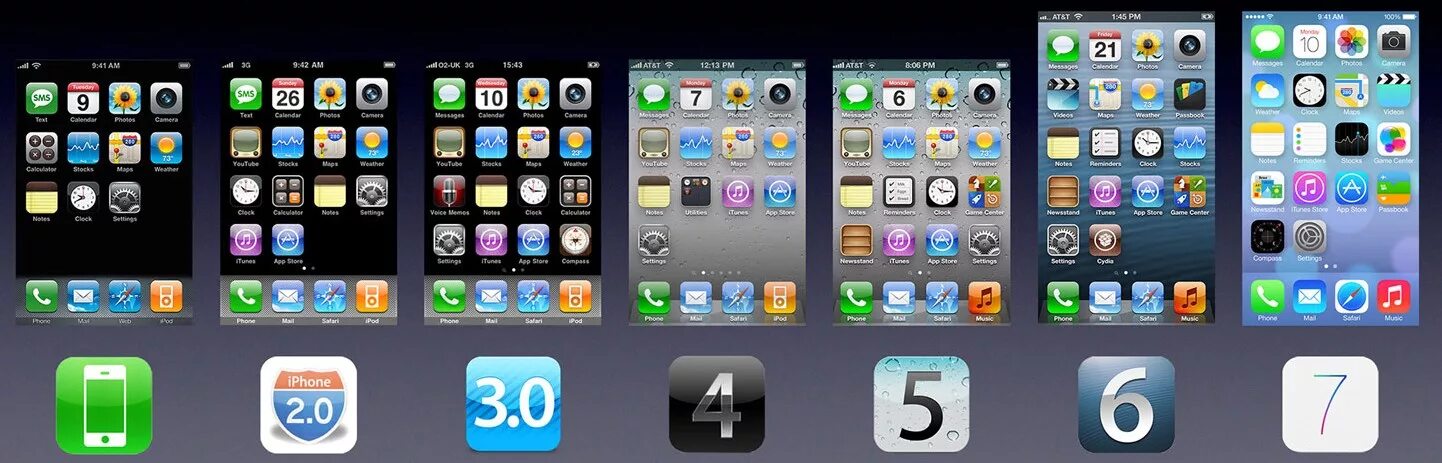Open the Utilities folder icon

click(x=696, y=191)
